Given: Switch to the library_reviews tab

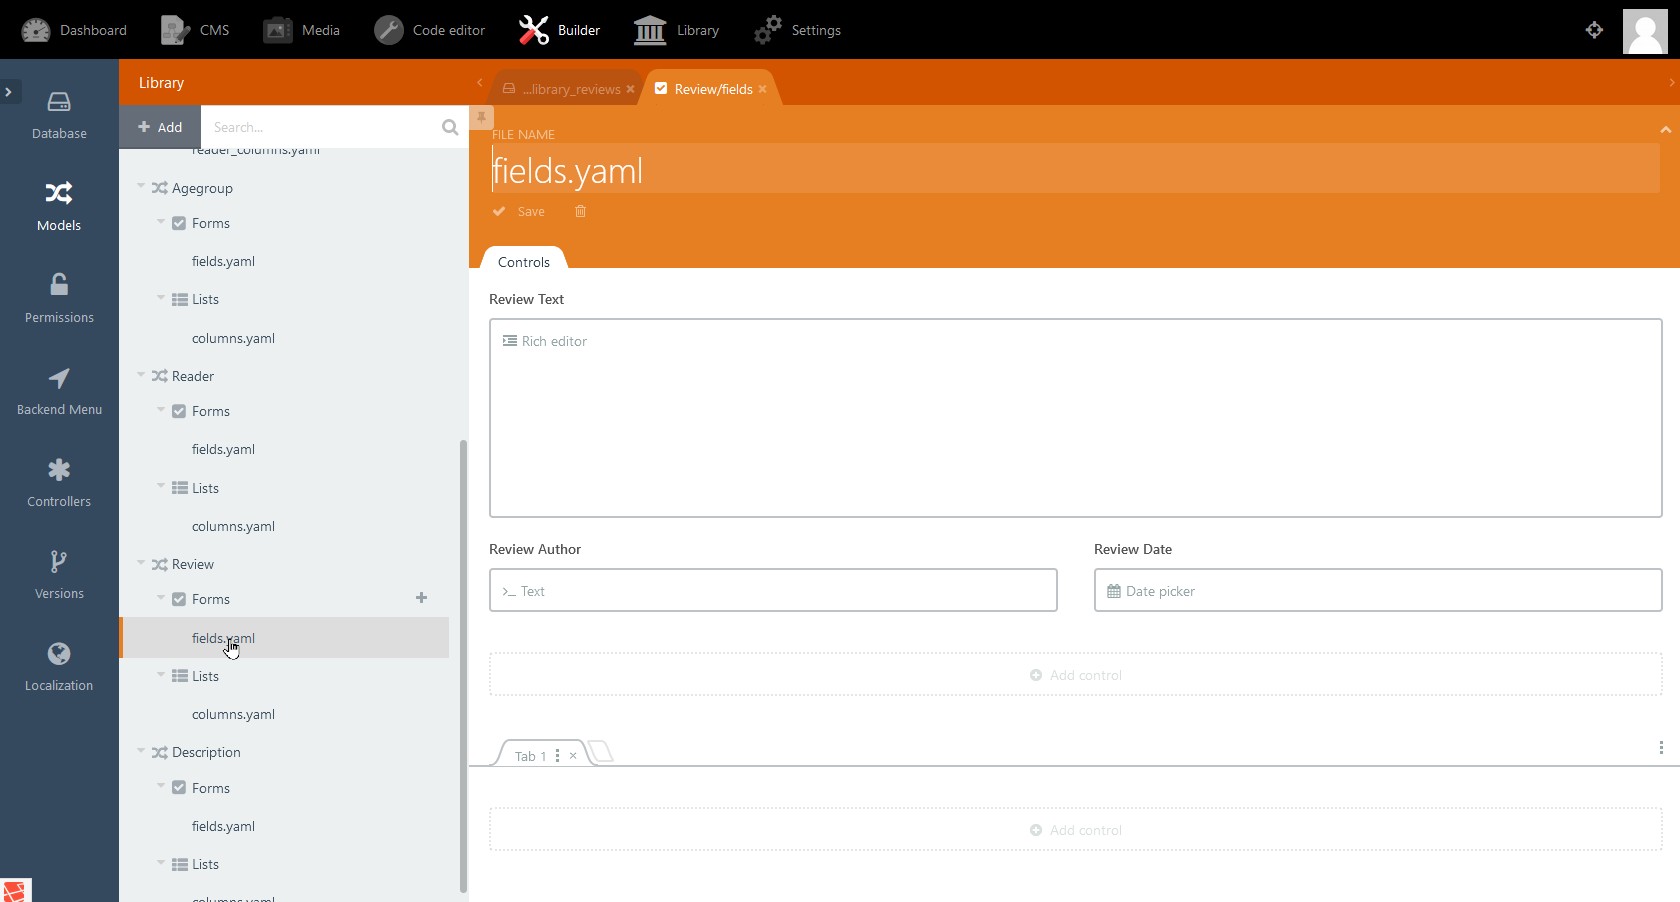Looking at the screenshot, I should [x=570, y=89].
